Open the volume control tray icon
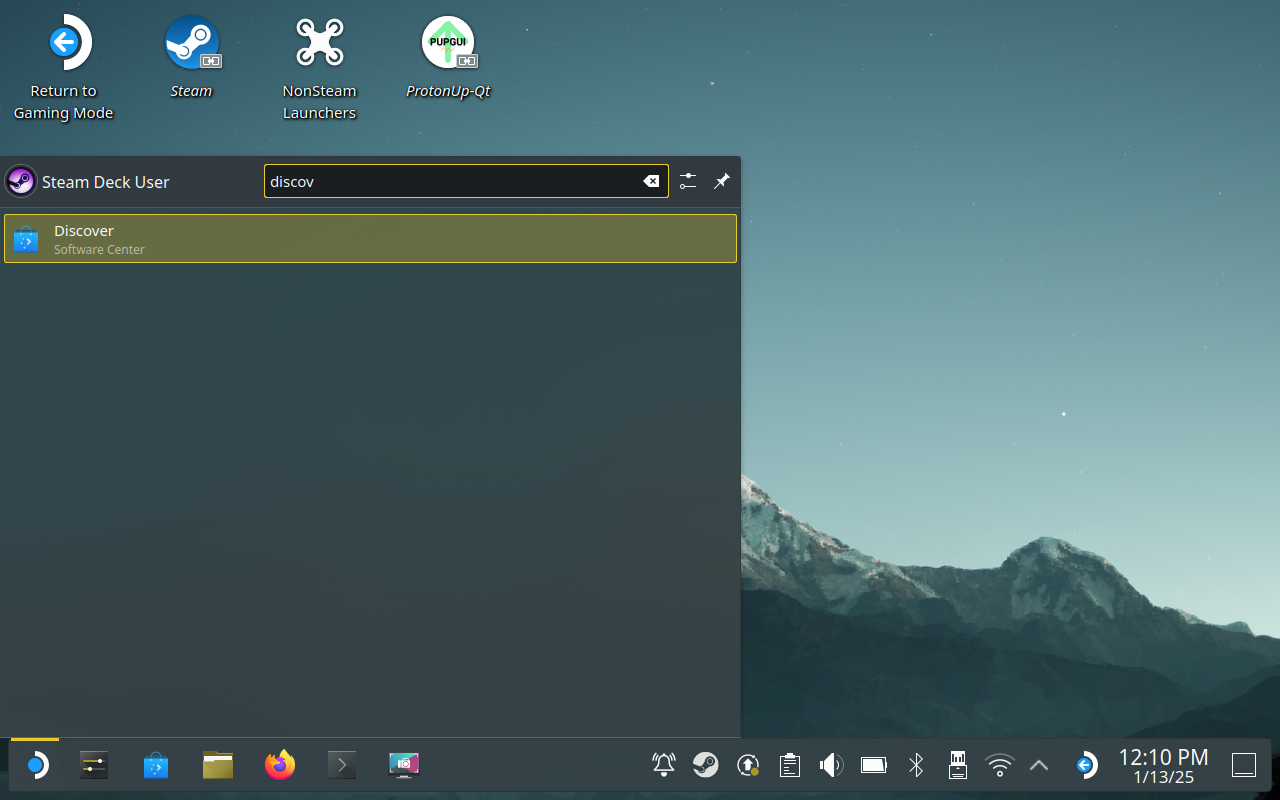This screenshot has width=1280, height=800. pyautogui.click(x=830, y=766)
